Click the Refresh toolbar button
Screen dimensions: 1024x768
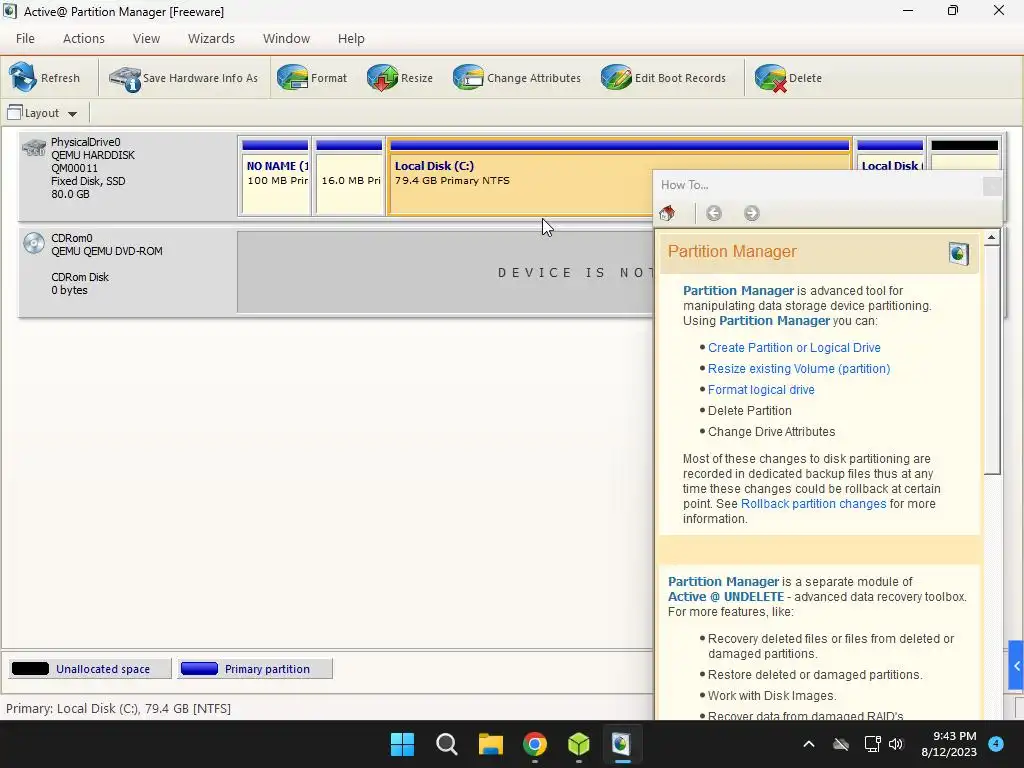pos(44,78)
